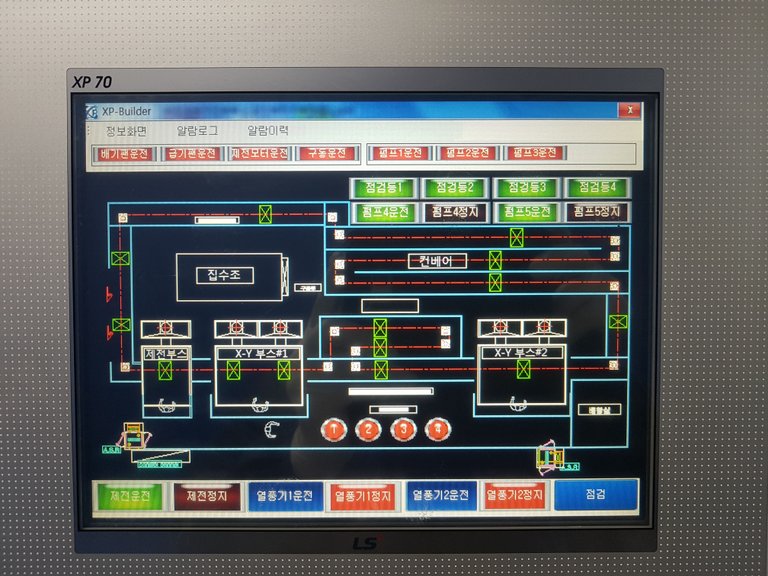Stop pump 5 with 펌프5정지
768x576 pixels.
pyautogui.click(x=597, y=212)
